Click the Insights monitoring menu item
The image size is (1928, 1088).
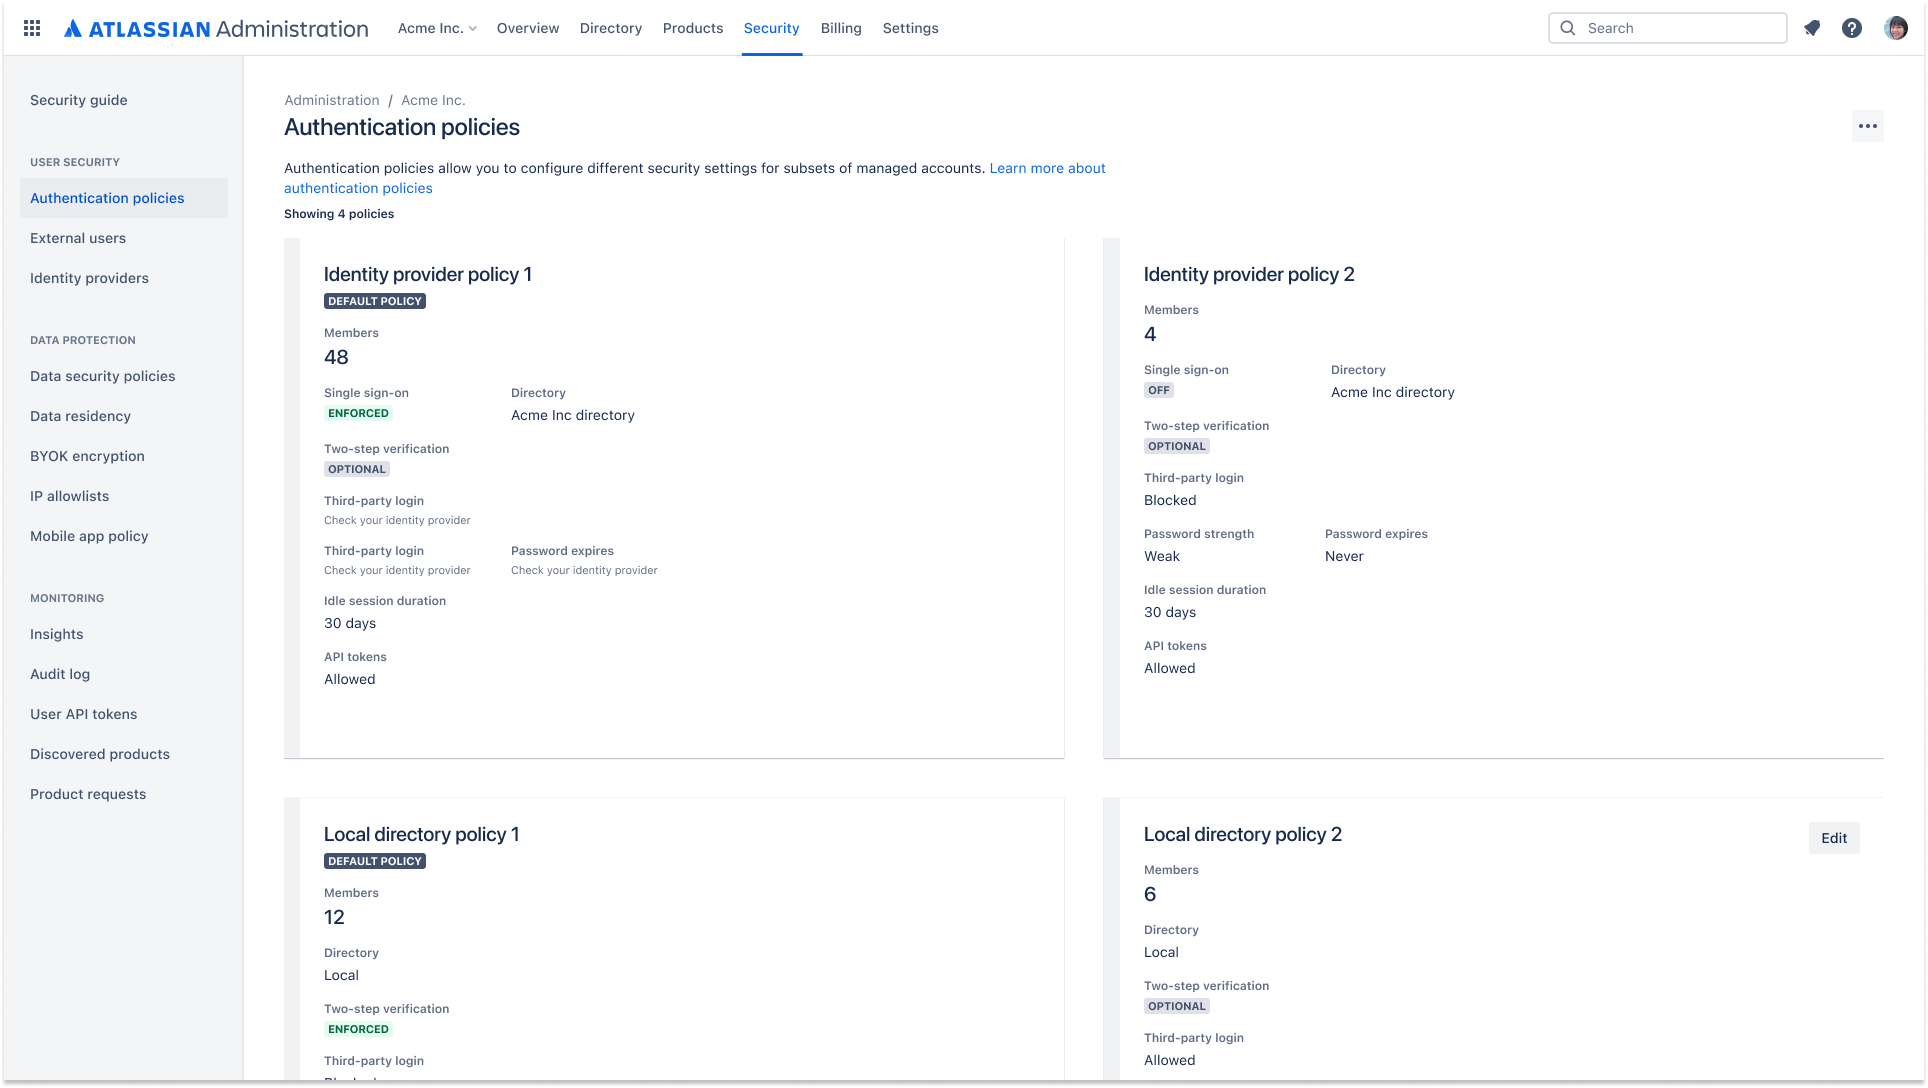pos(57,633)
